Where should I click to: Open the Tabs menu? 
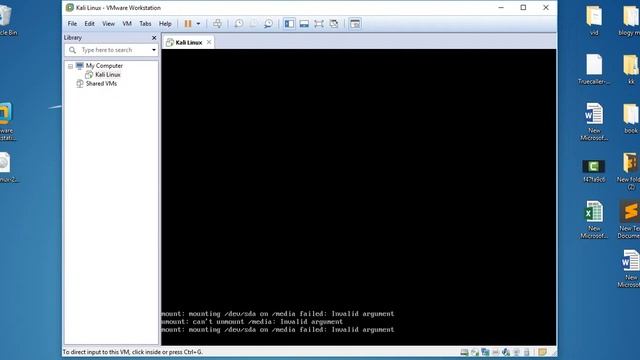(145, 24)
